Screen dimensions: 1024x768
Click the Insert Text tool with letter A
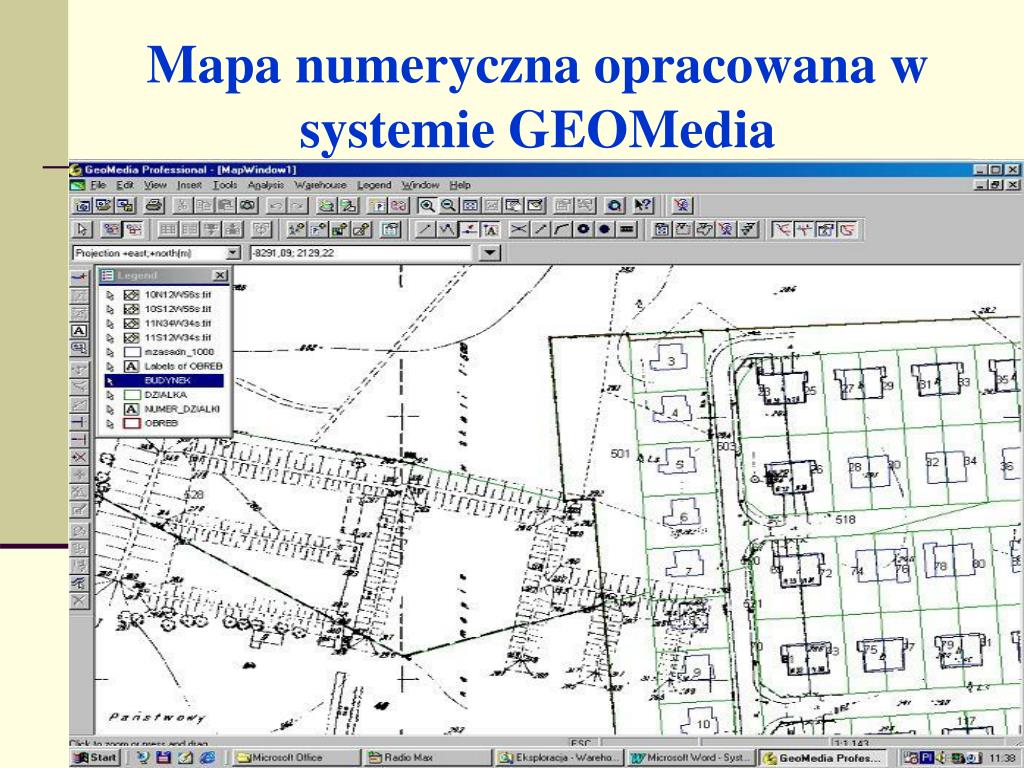pos(490,229)
